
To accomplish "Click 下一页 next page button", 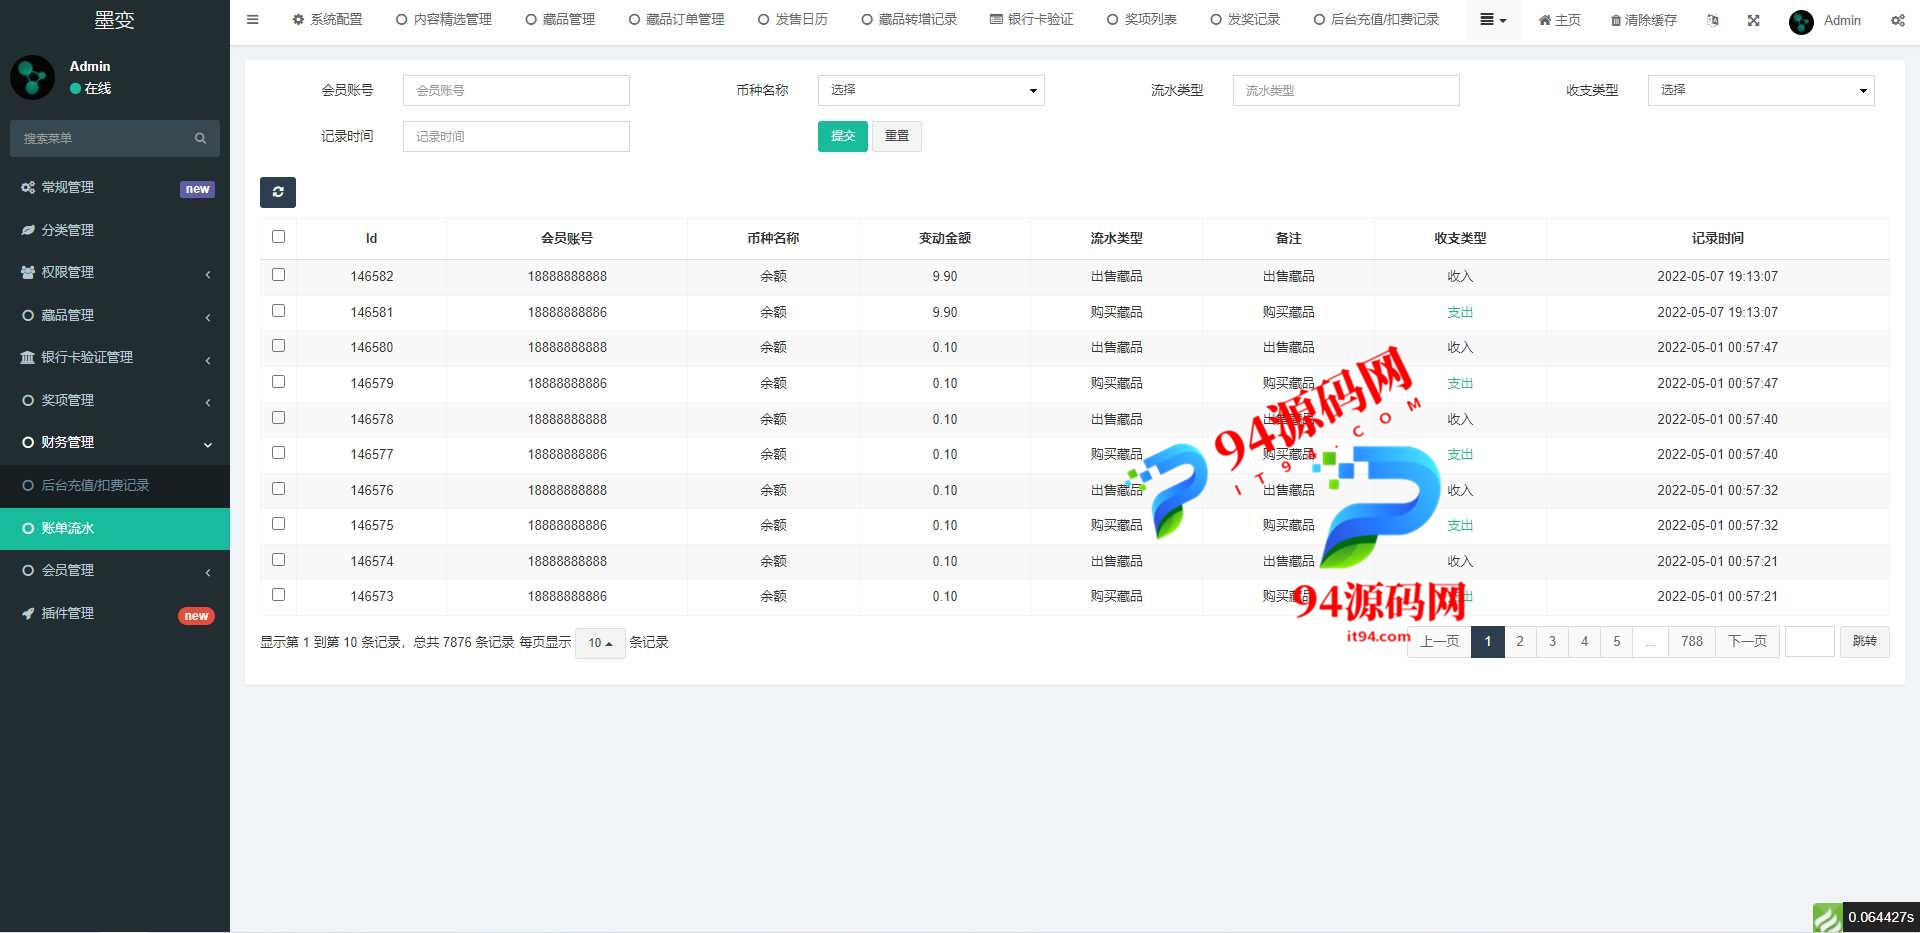I will click(1747, 641).
